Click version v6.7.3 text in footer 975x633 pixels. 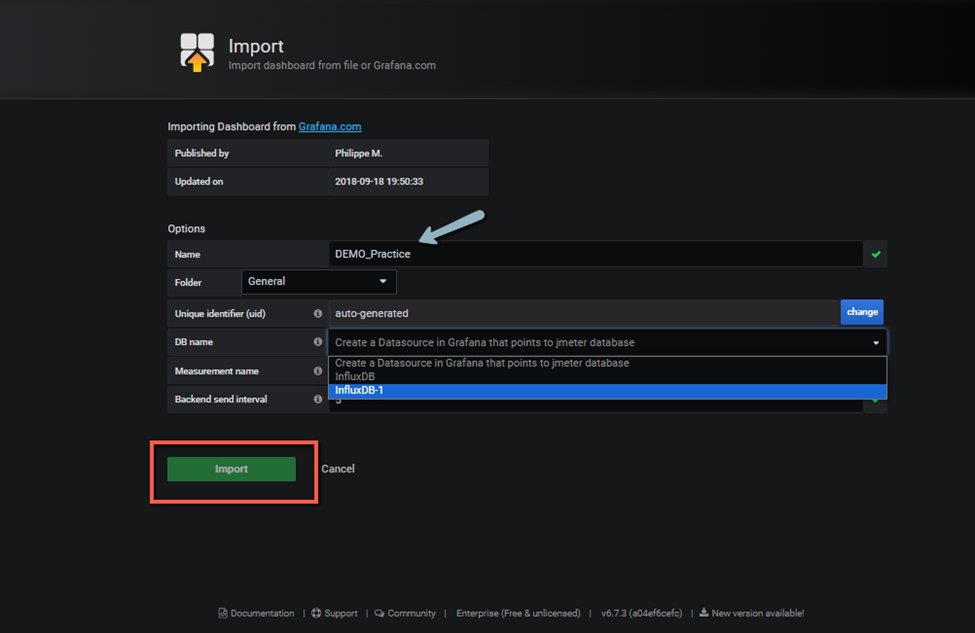click(x=641, y=613)
